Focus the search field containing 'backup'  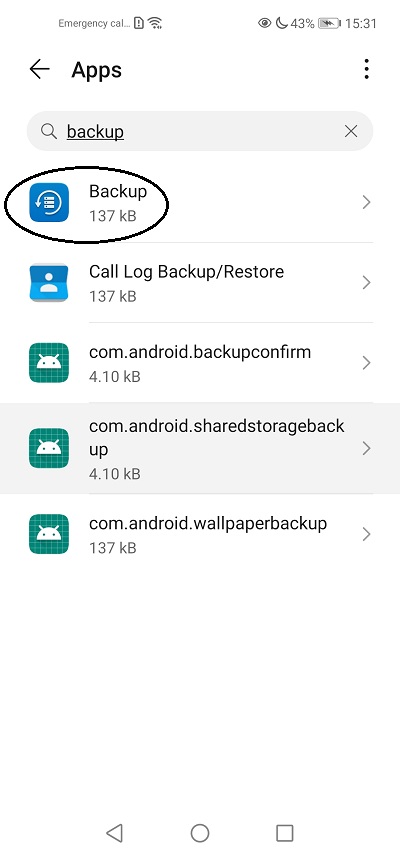pos(200,131)
